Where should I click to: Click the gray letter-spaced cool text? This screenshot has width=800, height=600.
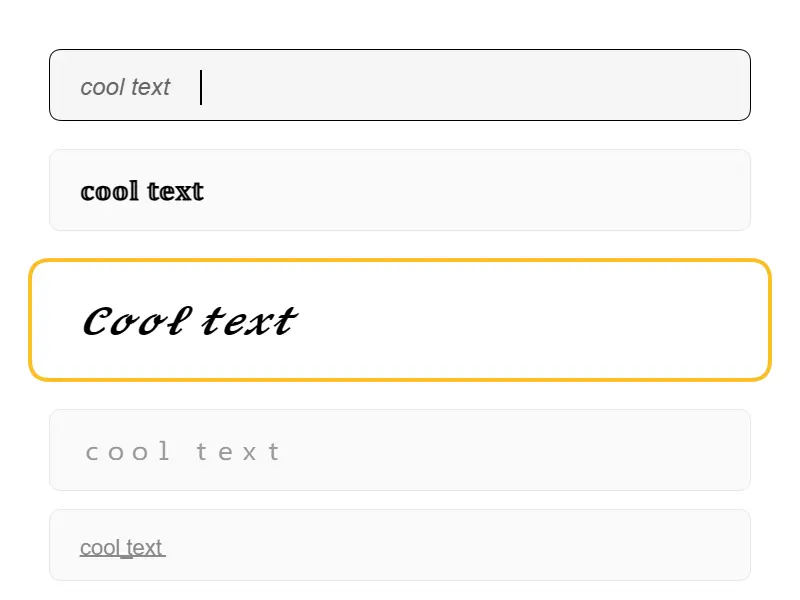pyautogui.click(x=181, y=450)
